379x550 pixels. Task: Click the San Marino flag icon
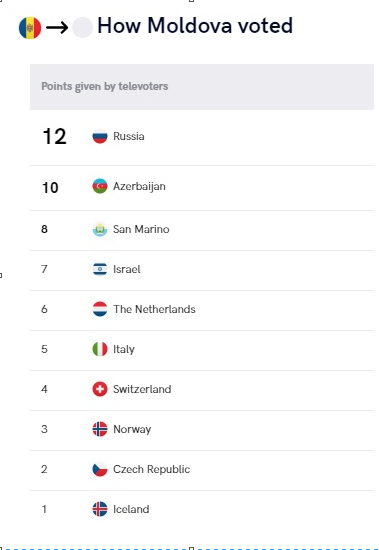100,229
